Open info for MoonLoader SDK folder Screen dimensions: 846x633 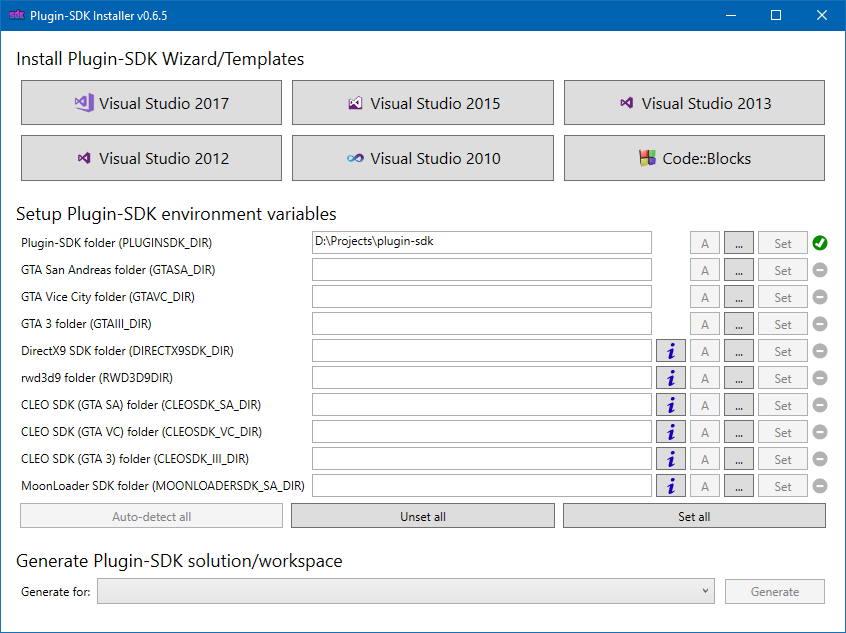point(671,486)
